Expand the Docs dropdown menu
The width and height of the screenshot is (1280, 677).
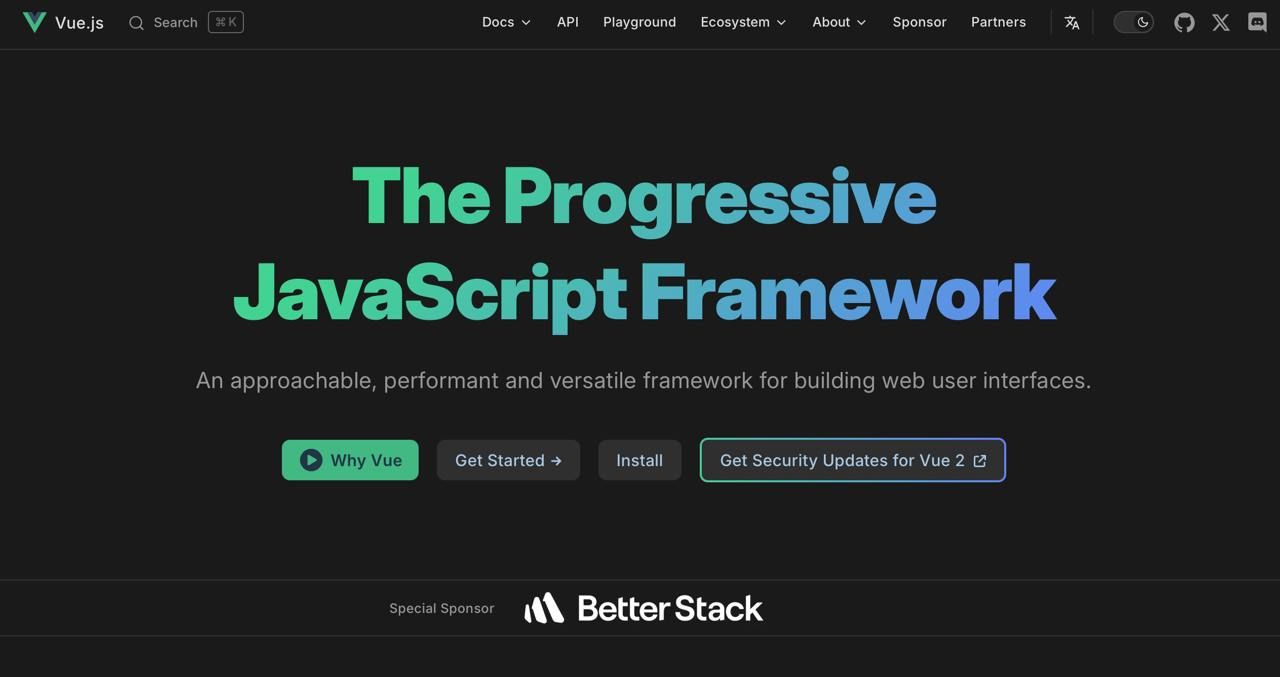pyautogui.click(x=506, y=22)
